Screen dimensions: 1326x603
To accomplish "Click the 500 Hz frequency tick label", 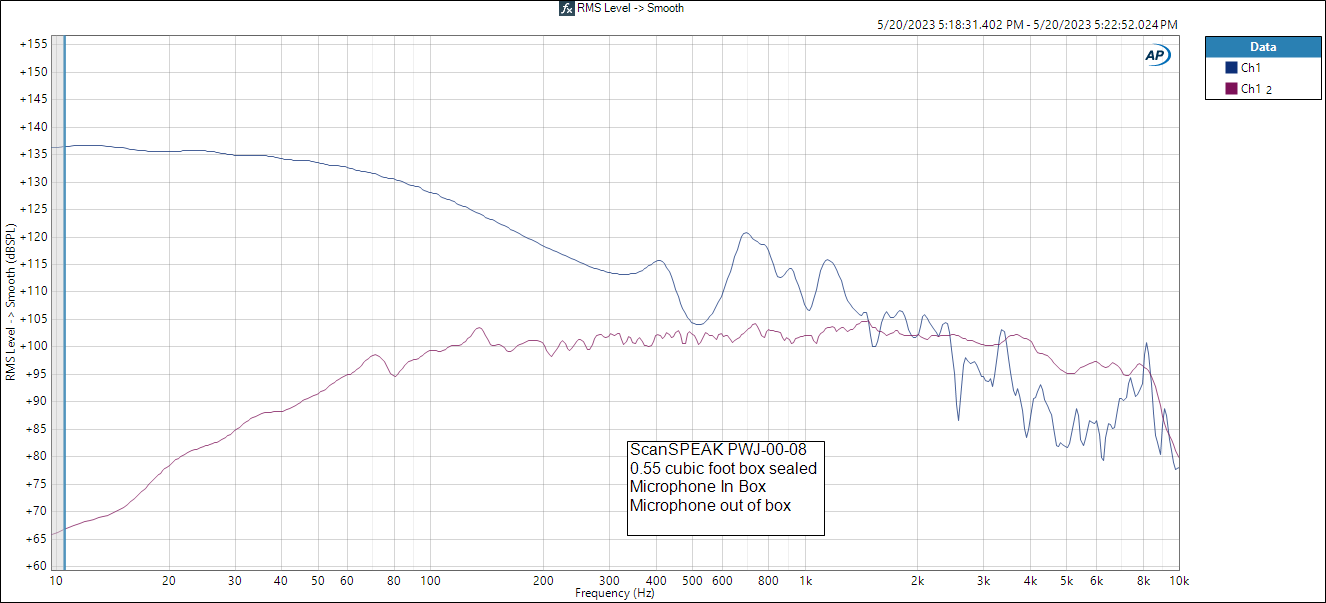I will [693, 580].
